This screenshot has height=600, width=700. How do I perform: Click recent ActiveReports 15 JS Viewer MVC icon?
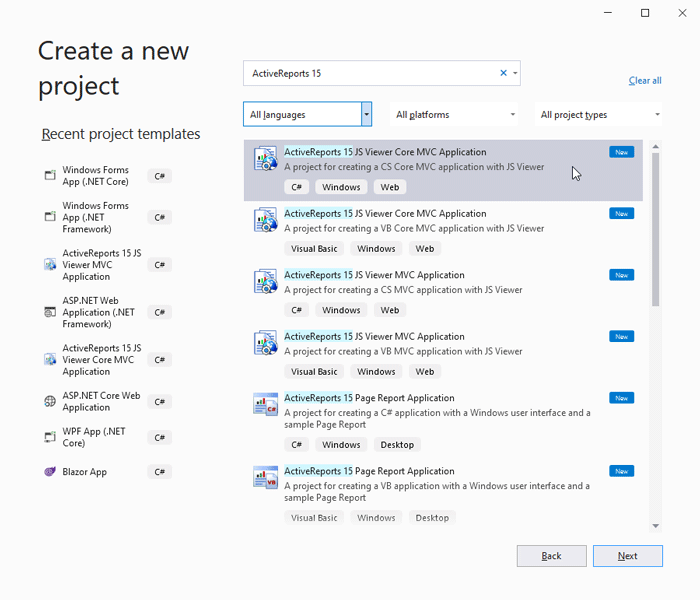coord(50,265)
